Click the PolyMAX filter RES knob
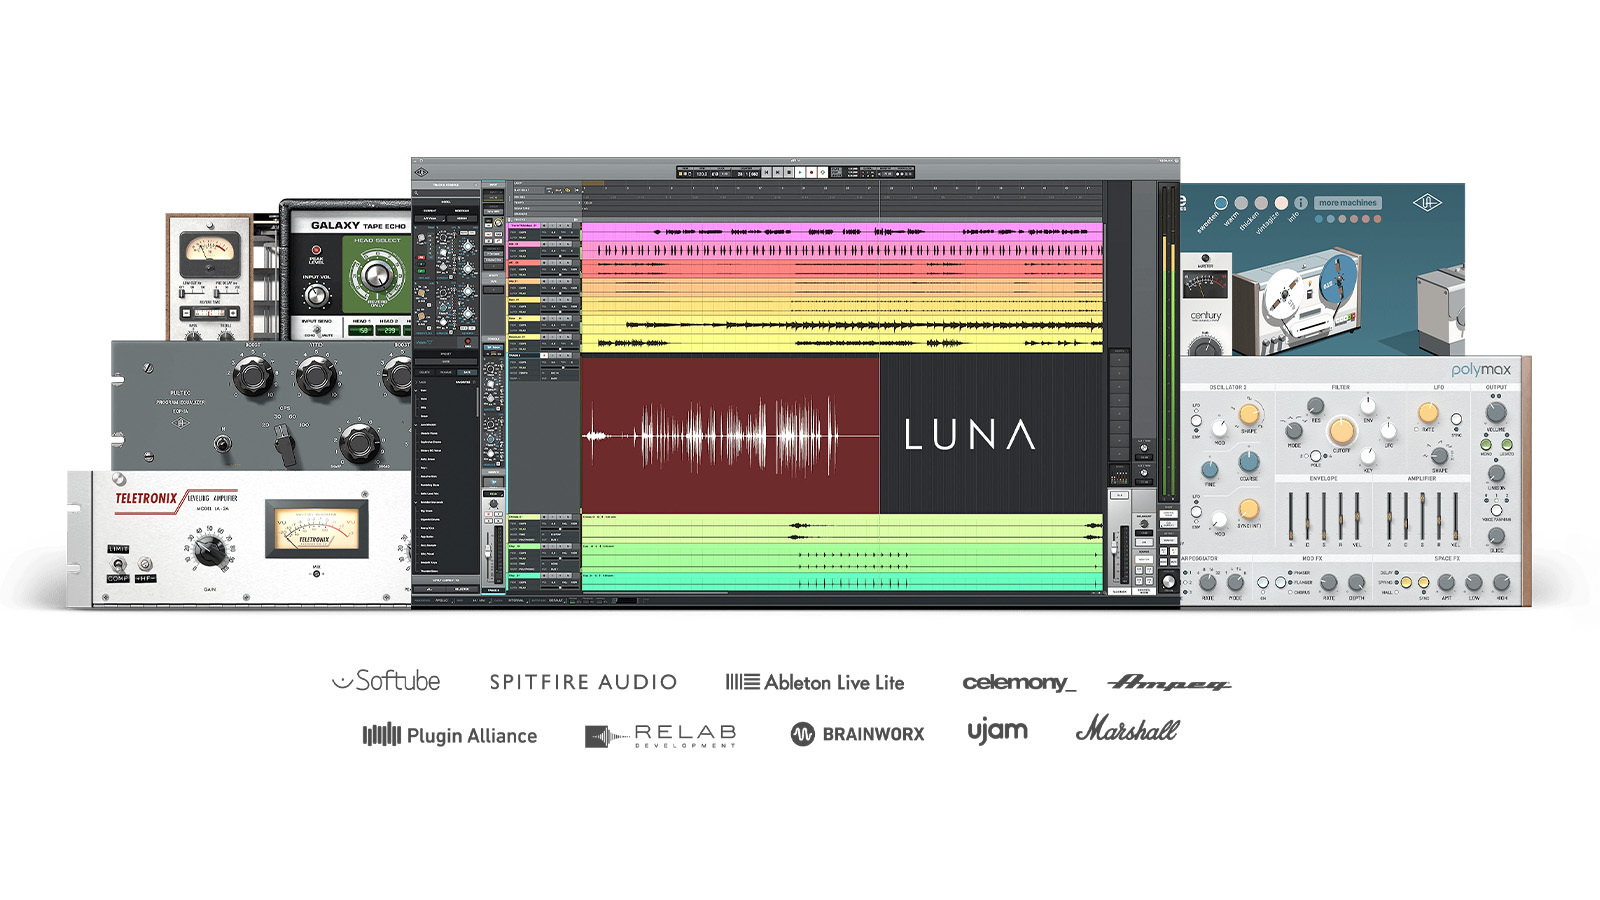Viewport: 1600px width, 900px height. point(1316,406)
